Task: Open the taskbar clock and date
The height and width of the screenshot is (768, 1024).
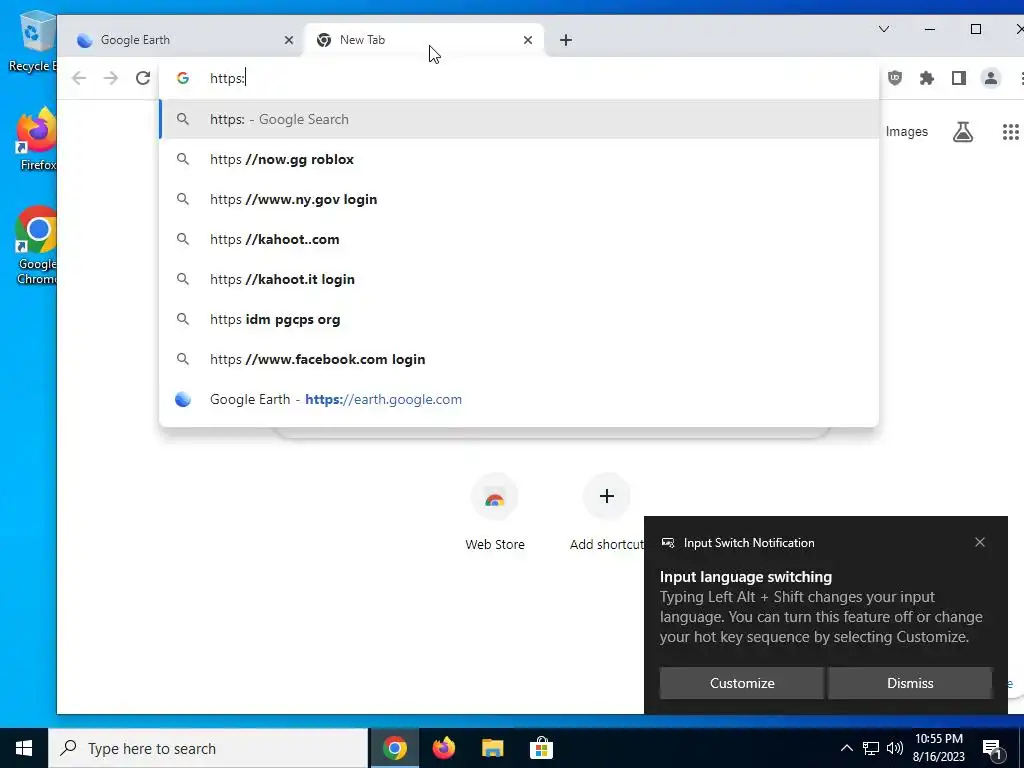Action: click(x=938, y=748)
